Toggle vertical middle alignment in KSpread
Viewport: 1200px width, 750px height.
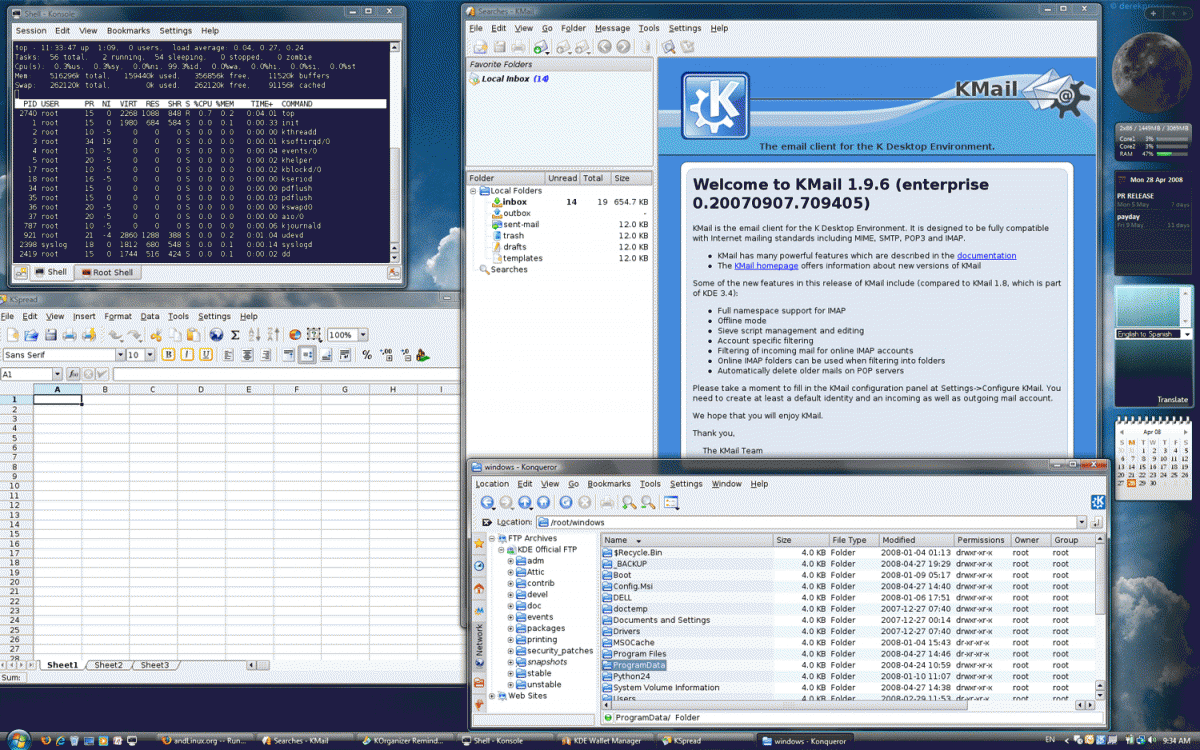307,355
